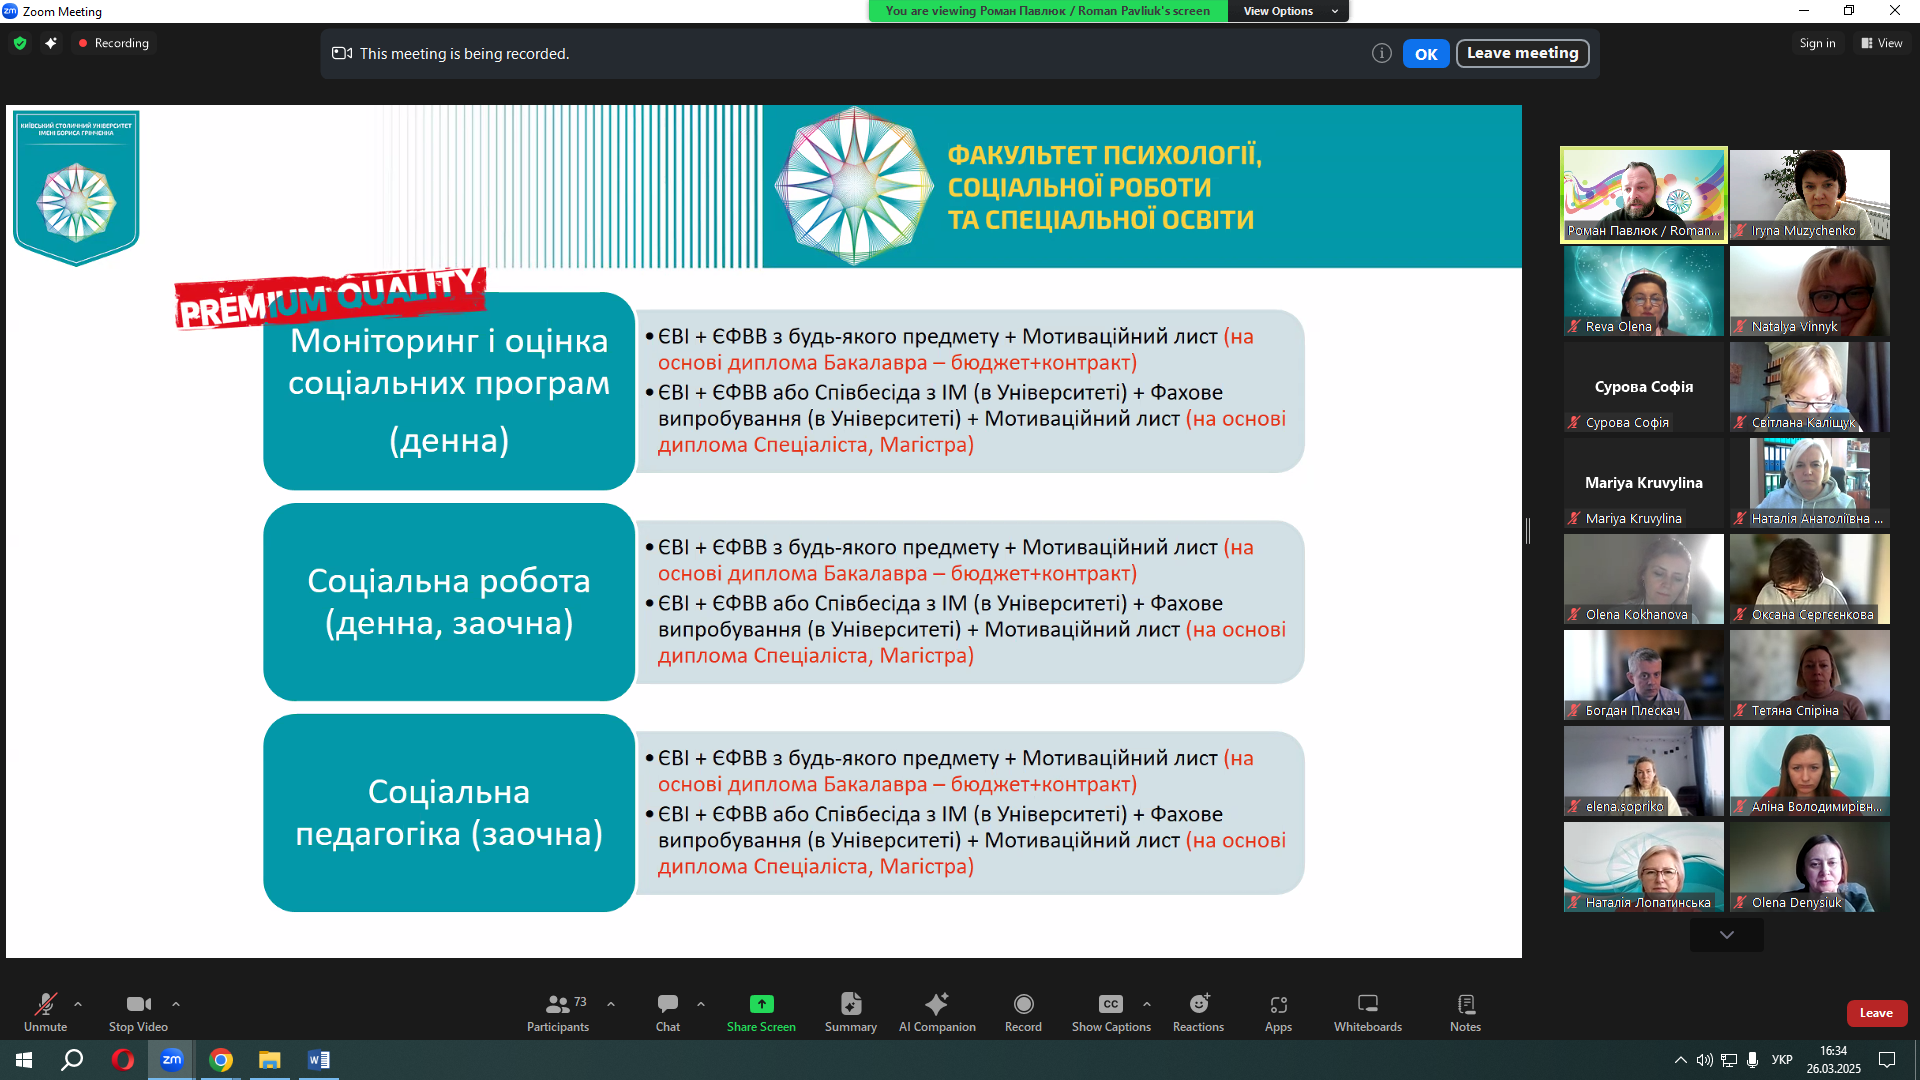
Task: Toggle Show Captions button
Action: 1110,1012
